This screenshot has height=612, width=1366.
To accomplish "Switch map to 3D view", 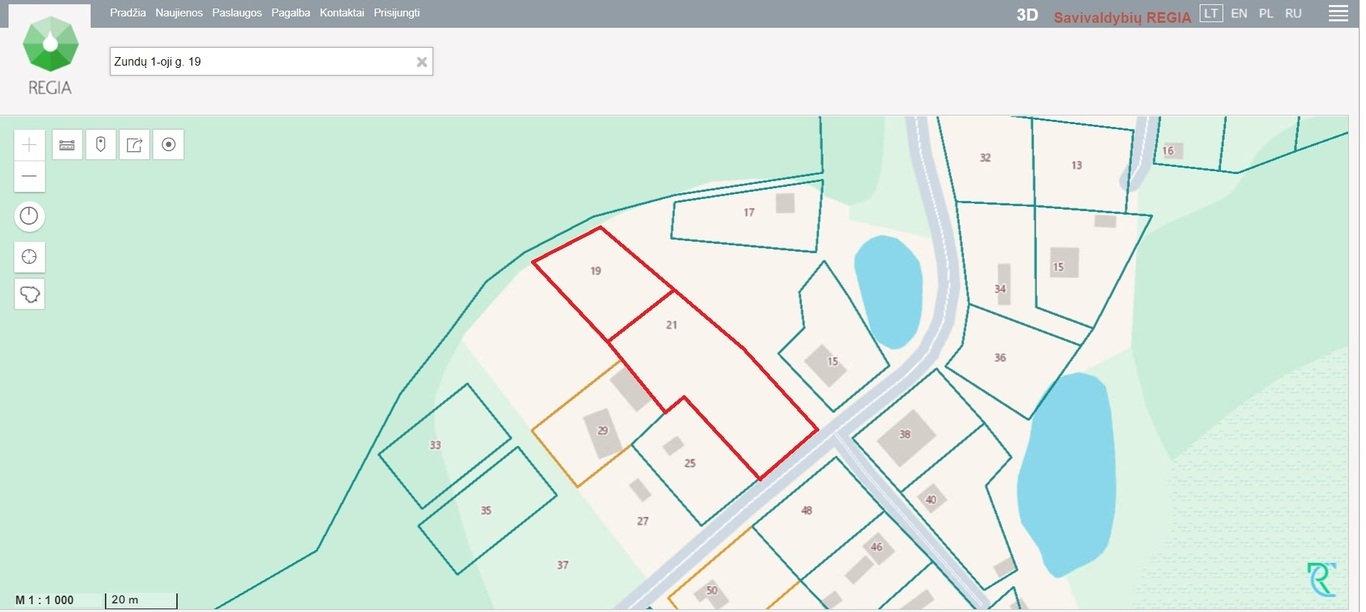I will (x=1027, y=15).
